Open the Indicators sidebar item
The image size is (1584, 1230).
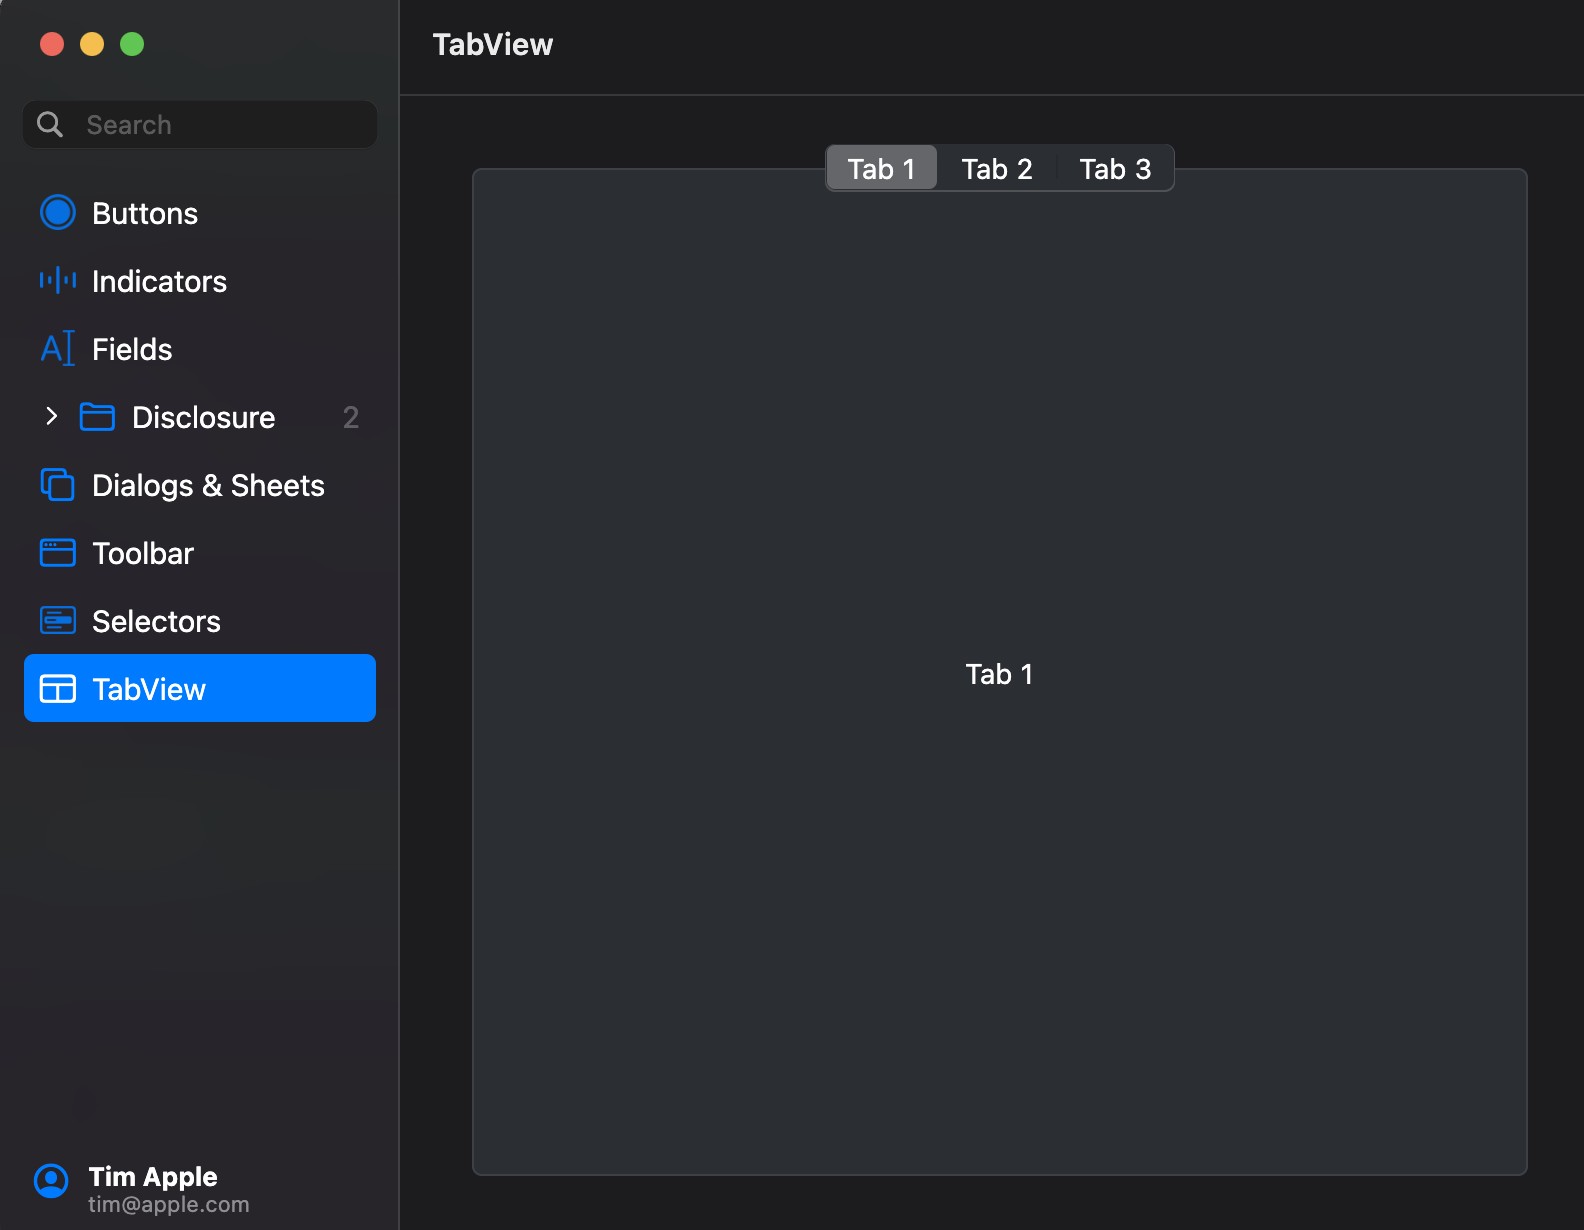click(x=200, y=280)
